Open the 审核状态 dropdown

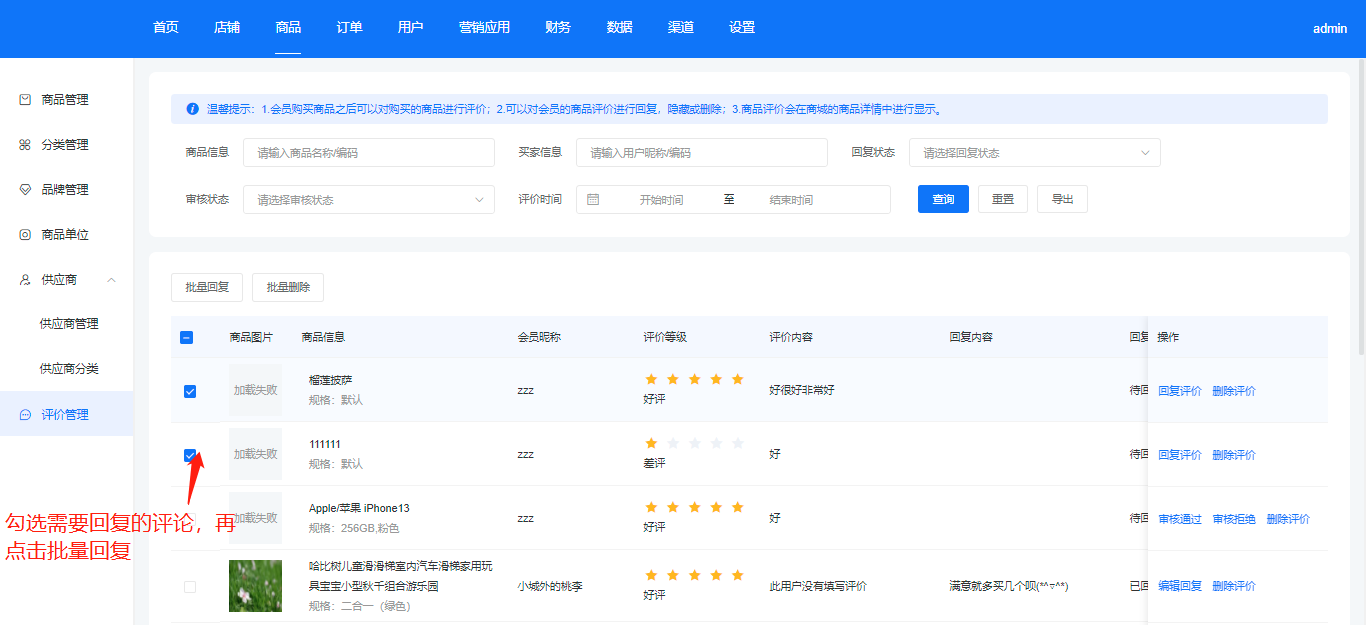click(369, 200)
